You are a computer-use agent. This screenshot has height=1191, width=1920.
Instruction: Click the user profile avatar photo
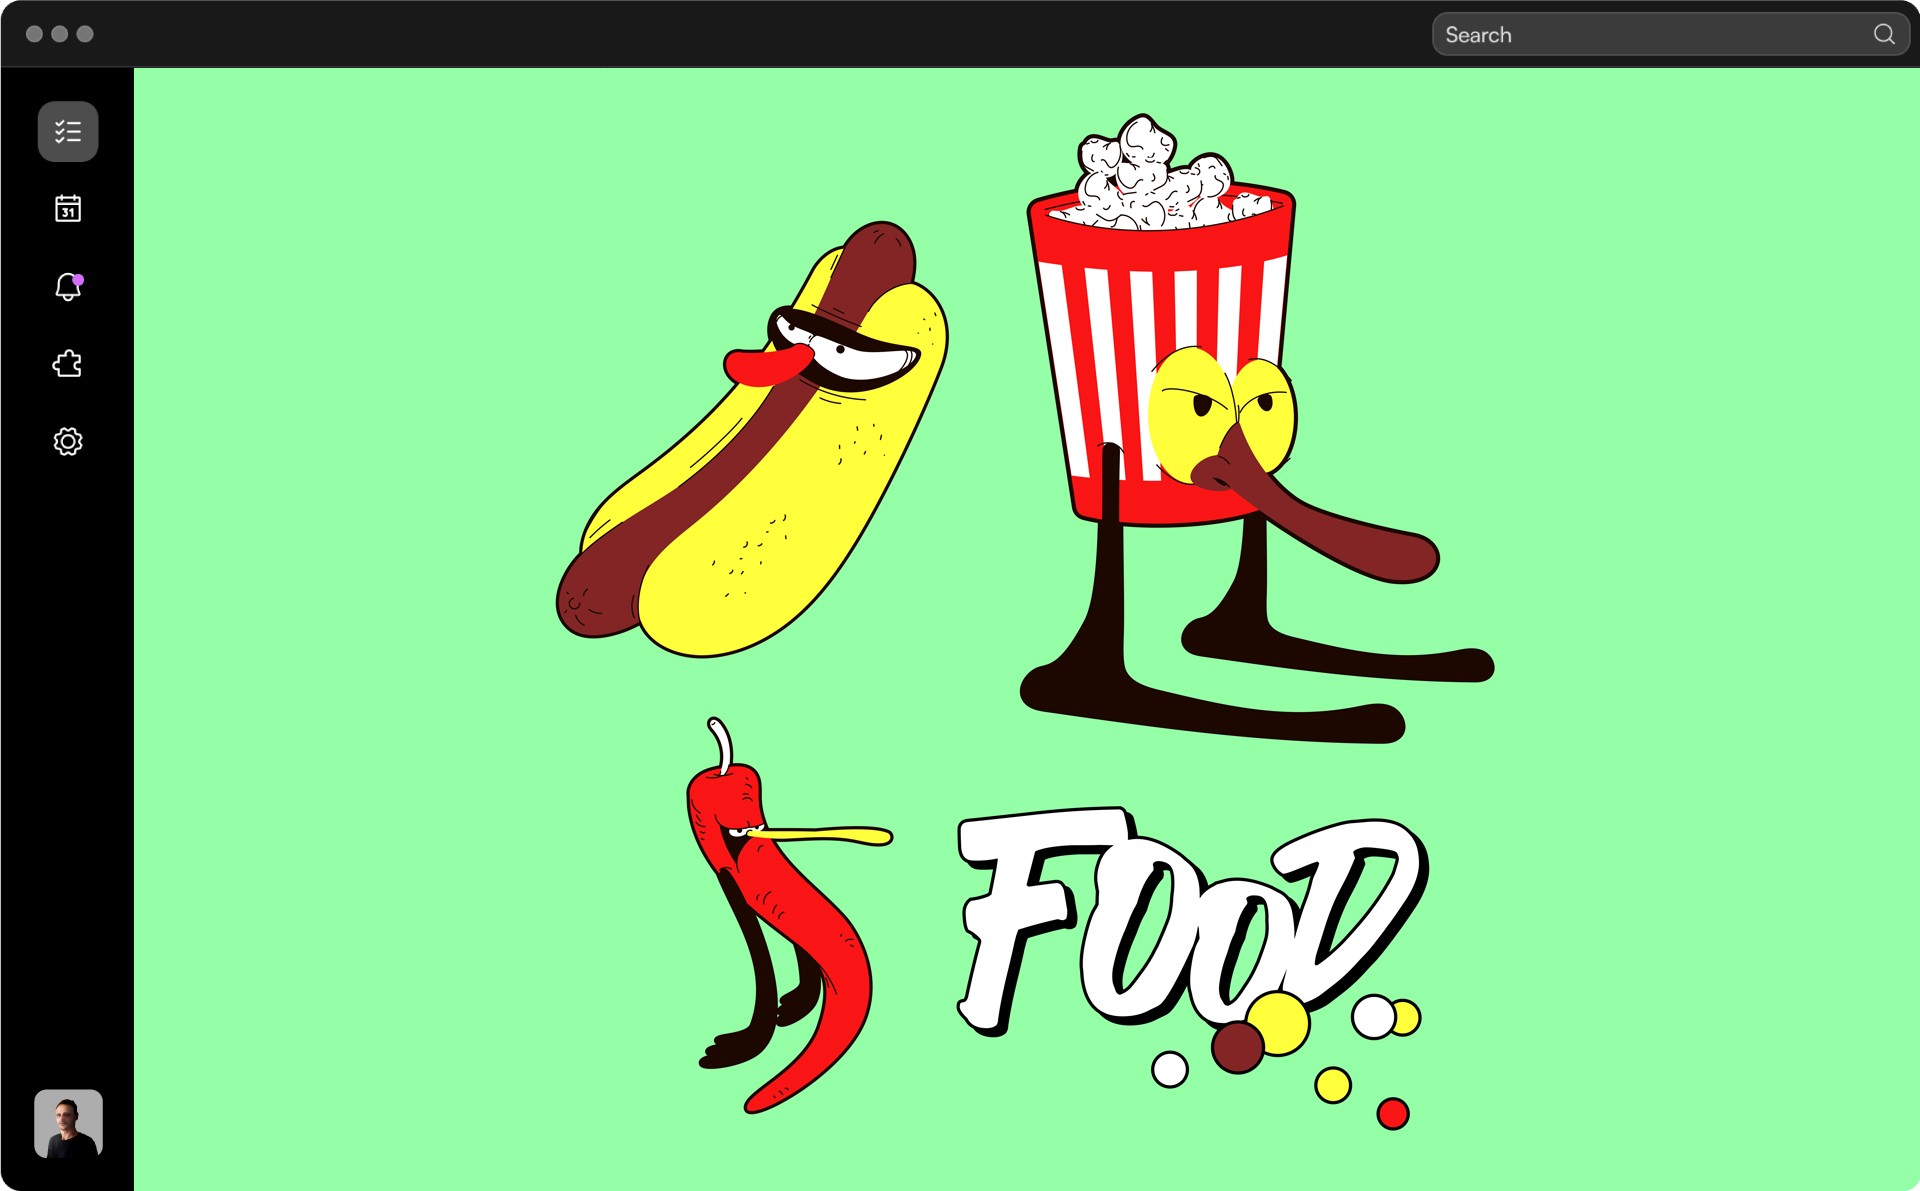click(x=68, y=1123)
